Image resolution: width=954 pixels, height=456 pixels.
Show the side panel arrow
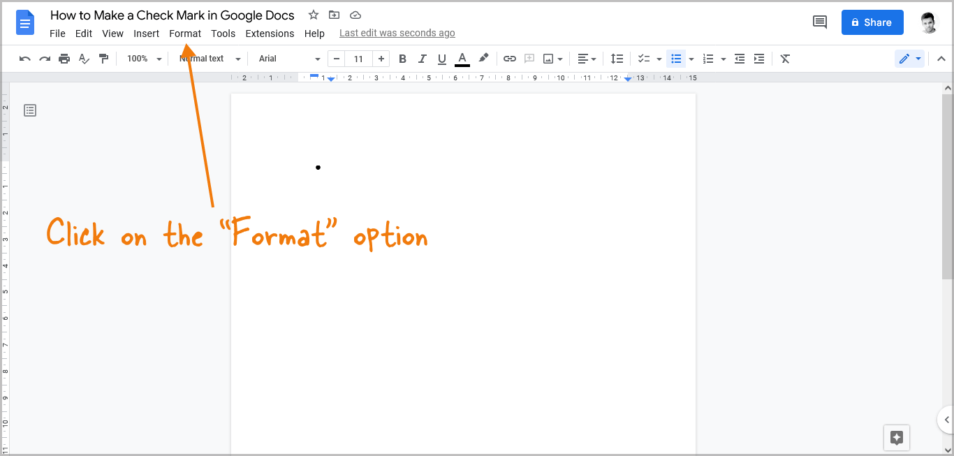pyautogui.click(x=946, y=419)
